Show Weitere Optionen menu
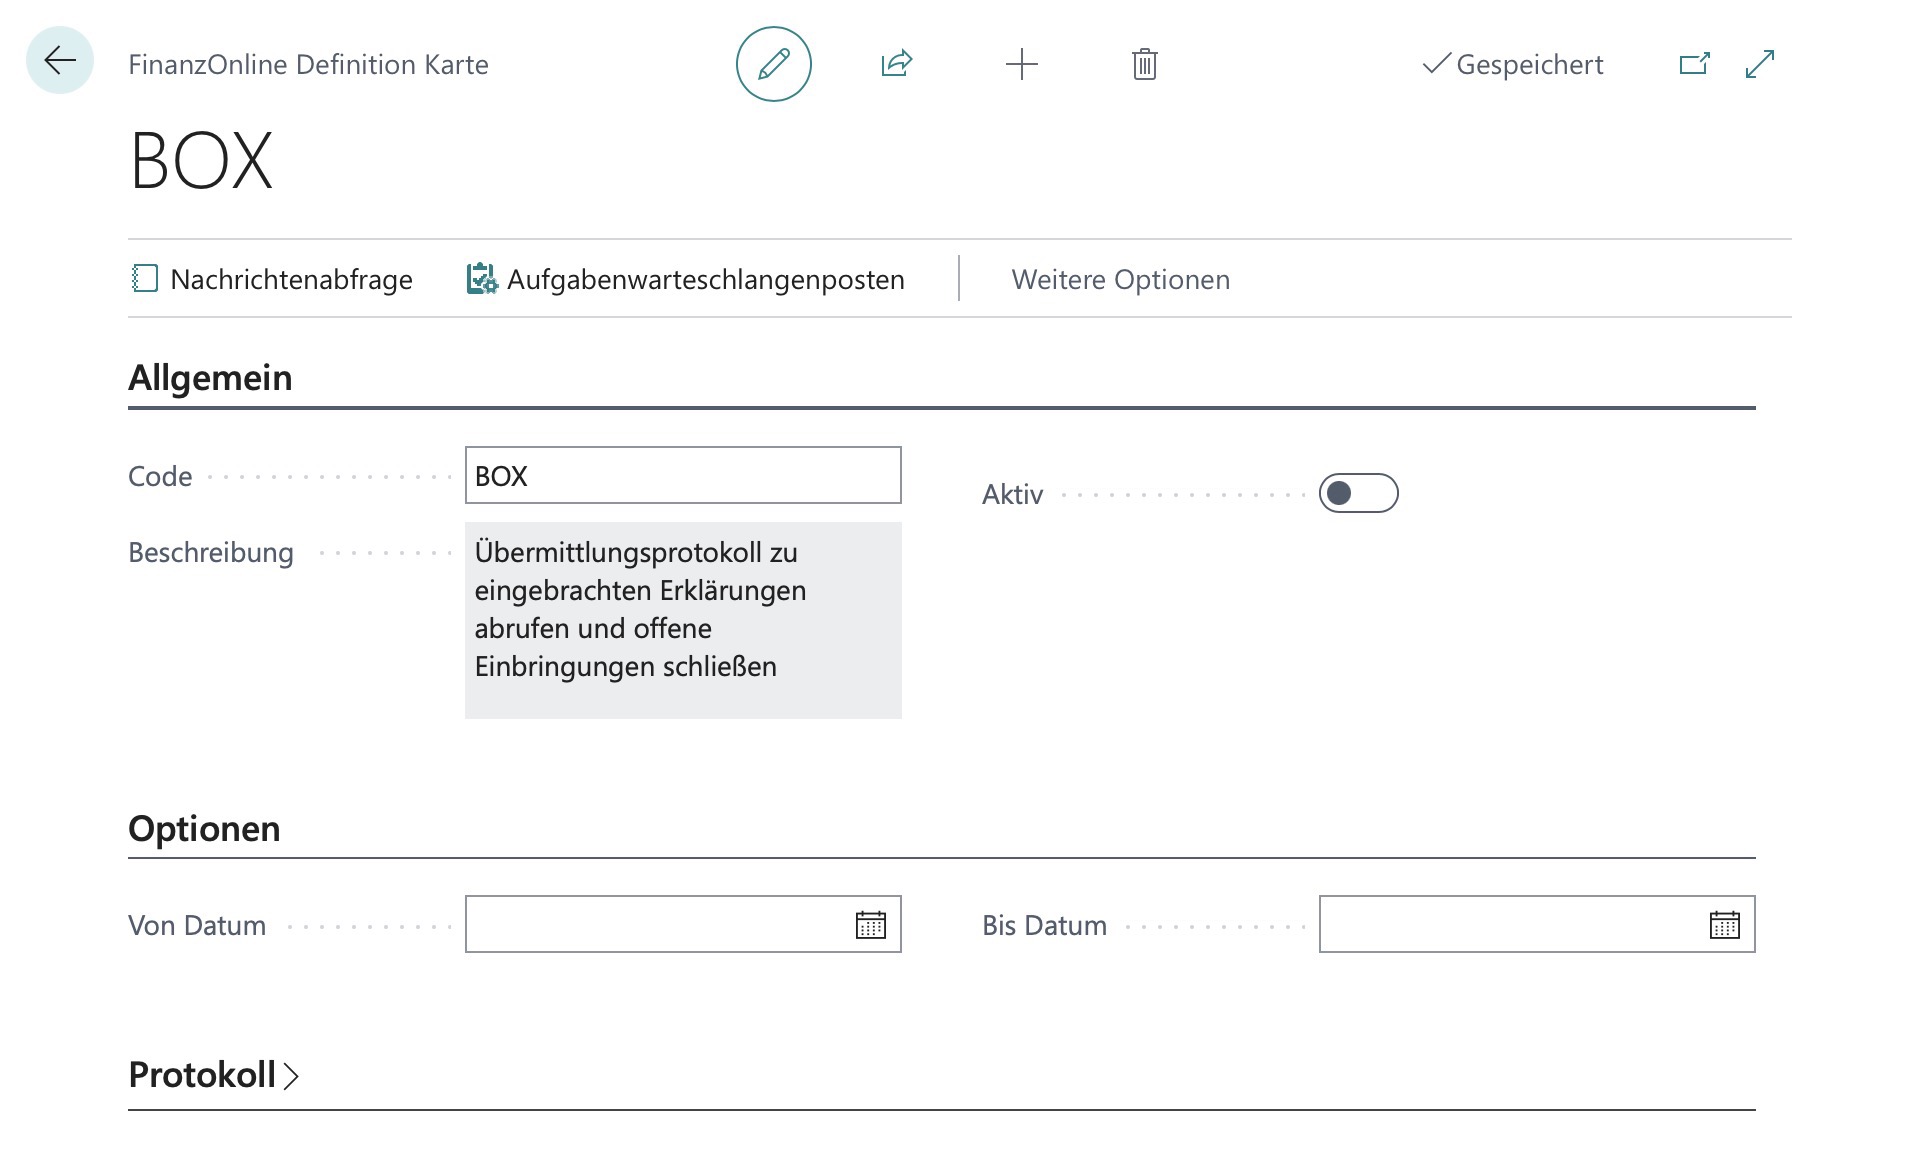The width and height of the screenshot is (1914, 1160). click(1121, 279)
